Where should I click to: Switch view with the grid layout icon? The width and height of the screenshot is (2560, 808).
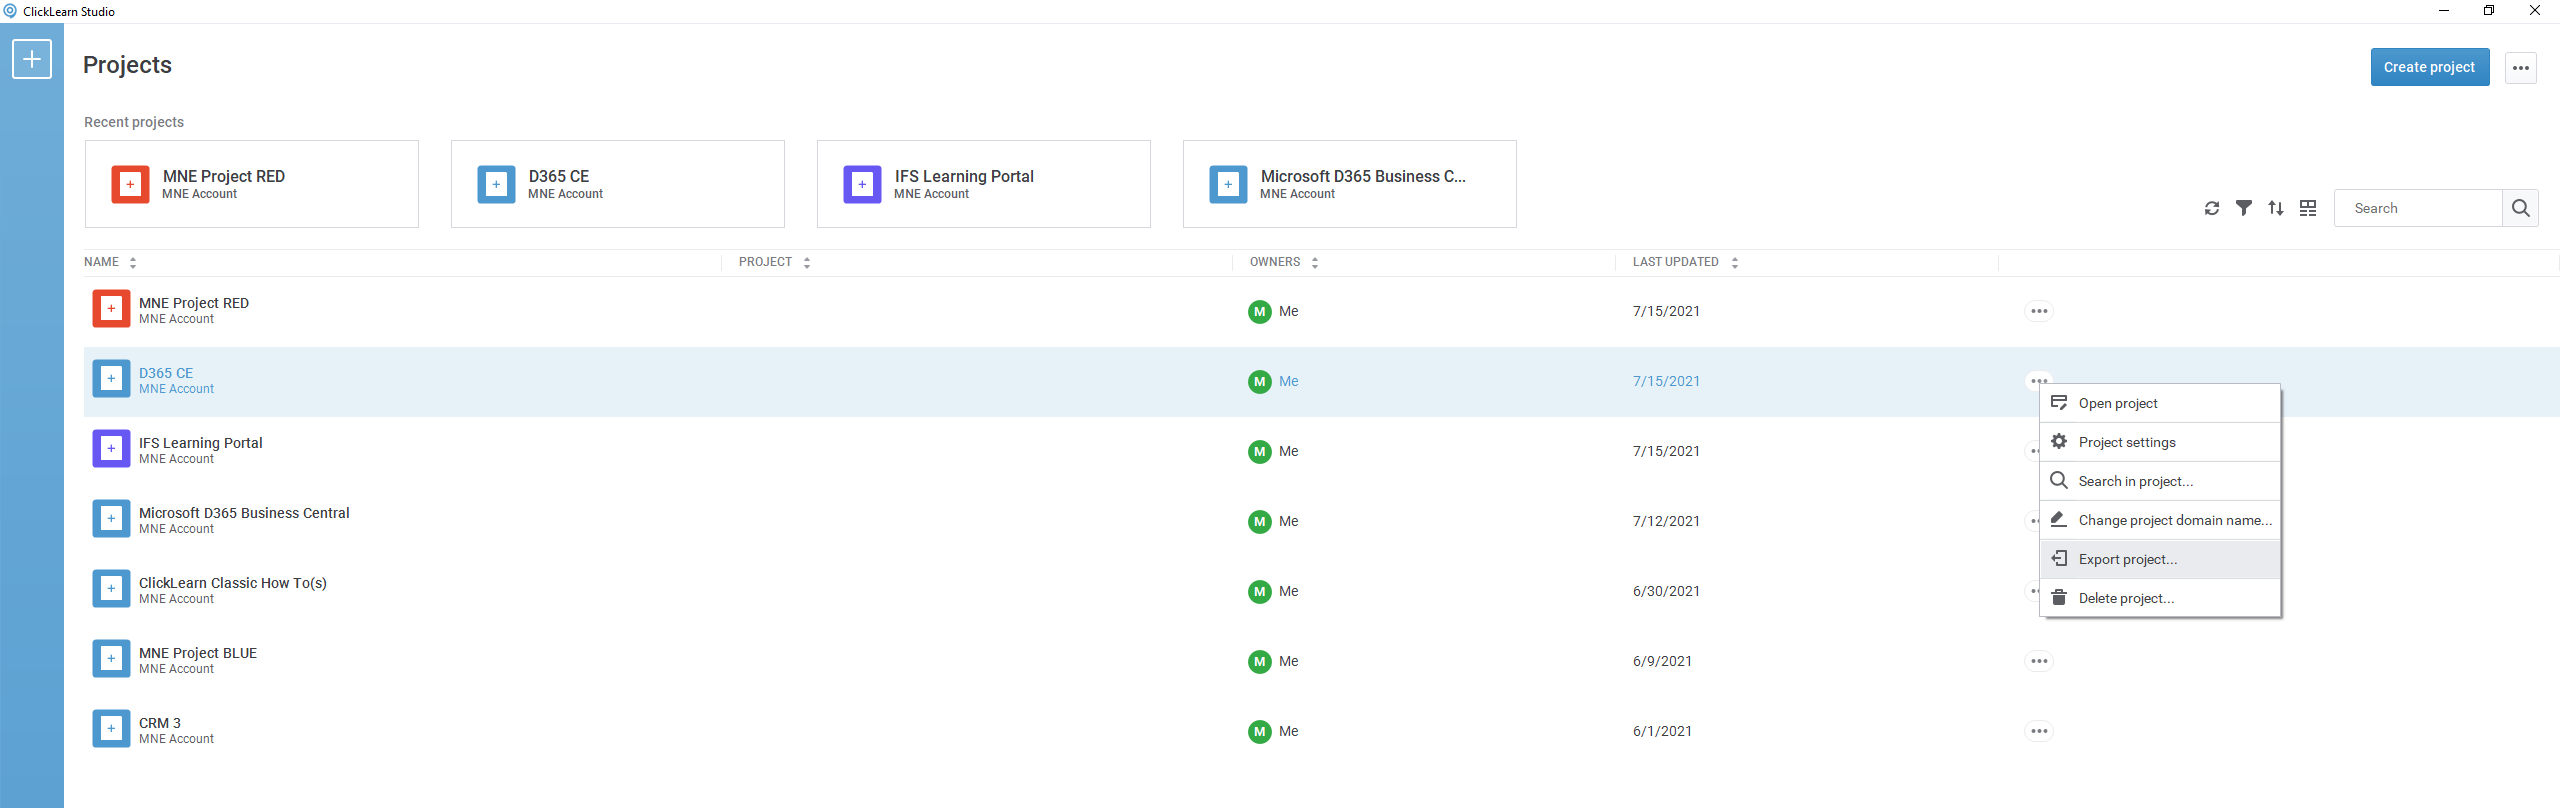tap(2308, 208)
